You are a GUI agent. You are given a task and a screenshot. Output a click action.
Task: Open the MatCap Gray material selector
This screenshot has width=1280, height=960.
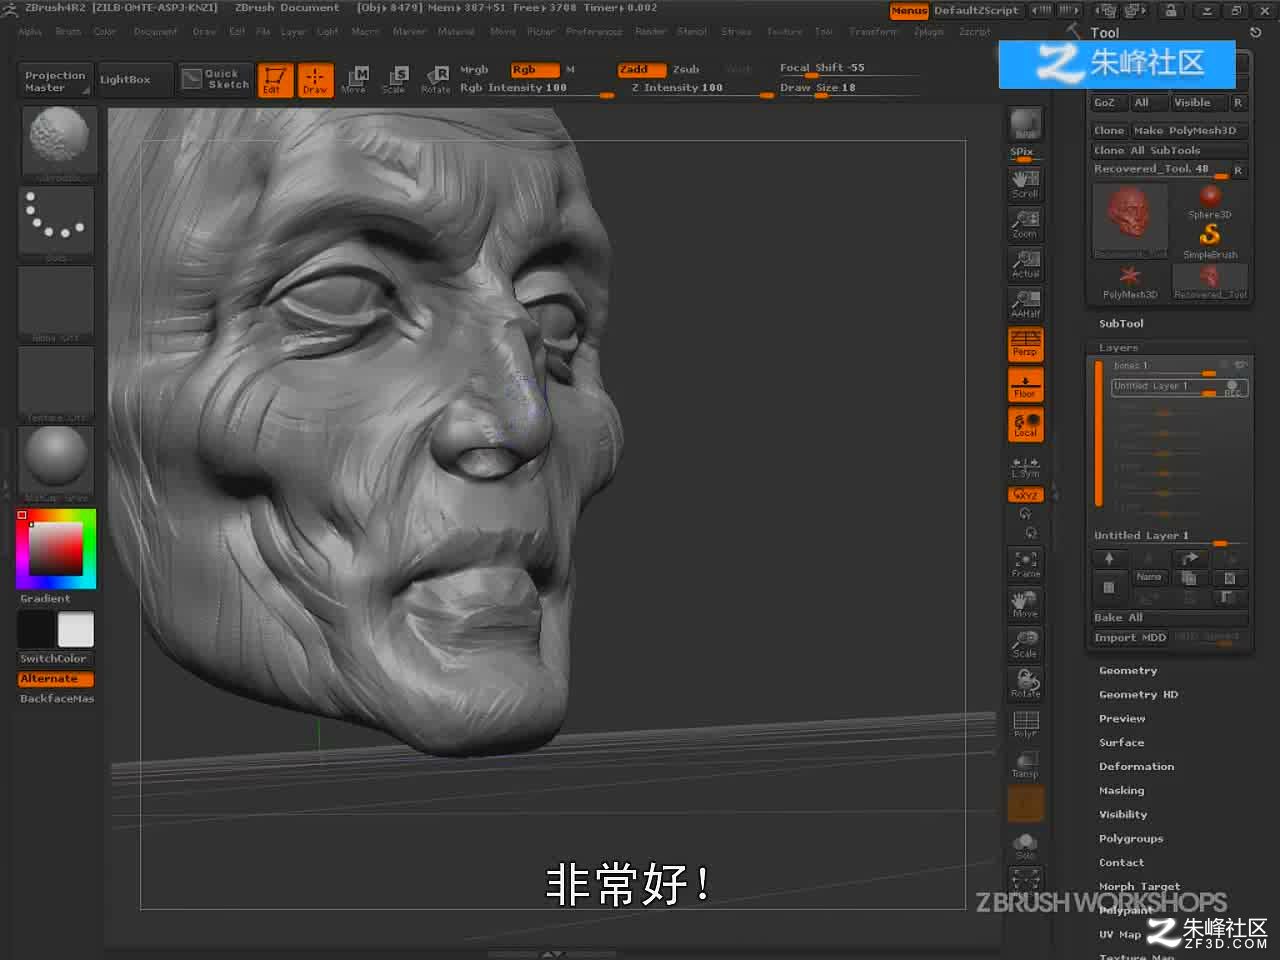[57, 464]
